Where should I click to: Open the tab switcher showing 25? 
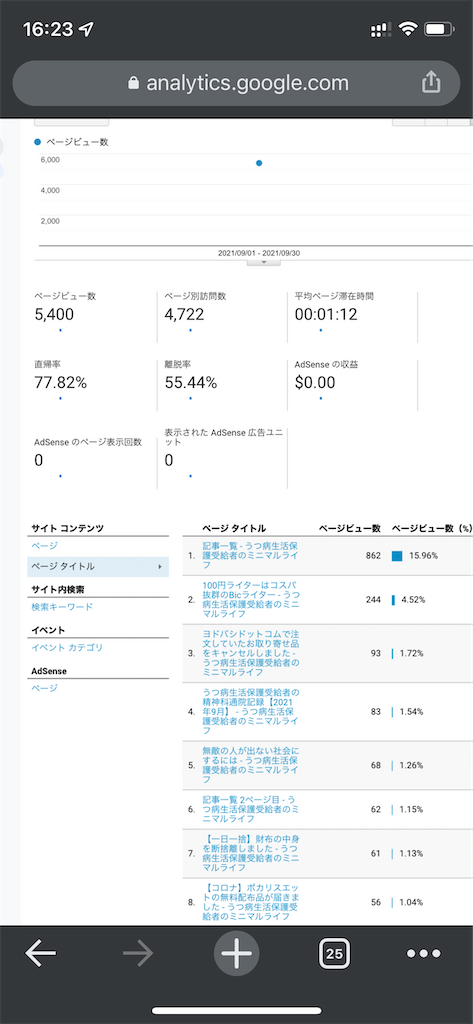(x=334, y=953)
